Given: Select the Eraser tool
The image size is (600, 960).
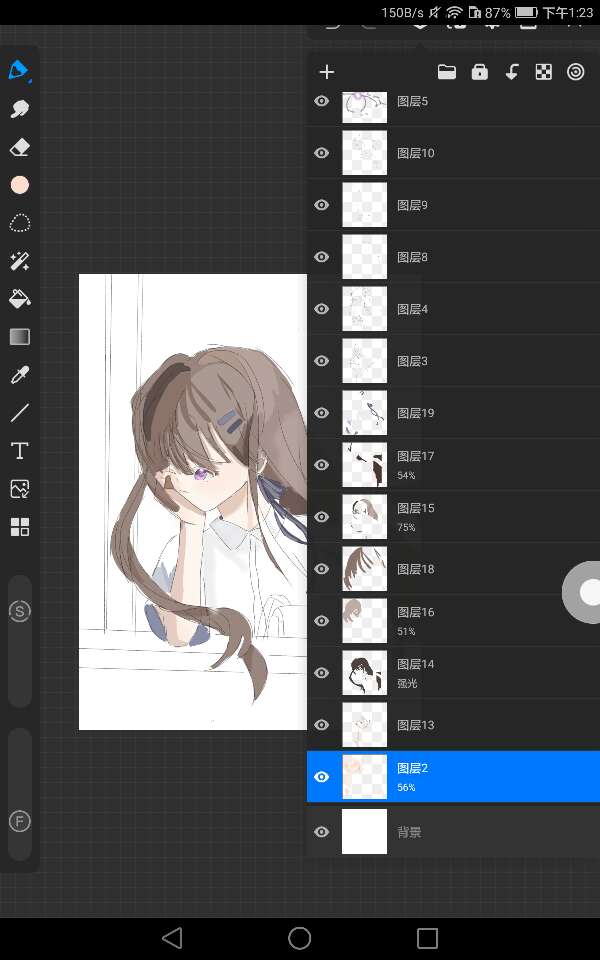Looking at the screenshot, I should coord(20,148).
